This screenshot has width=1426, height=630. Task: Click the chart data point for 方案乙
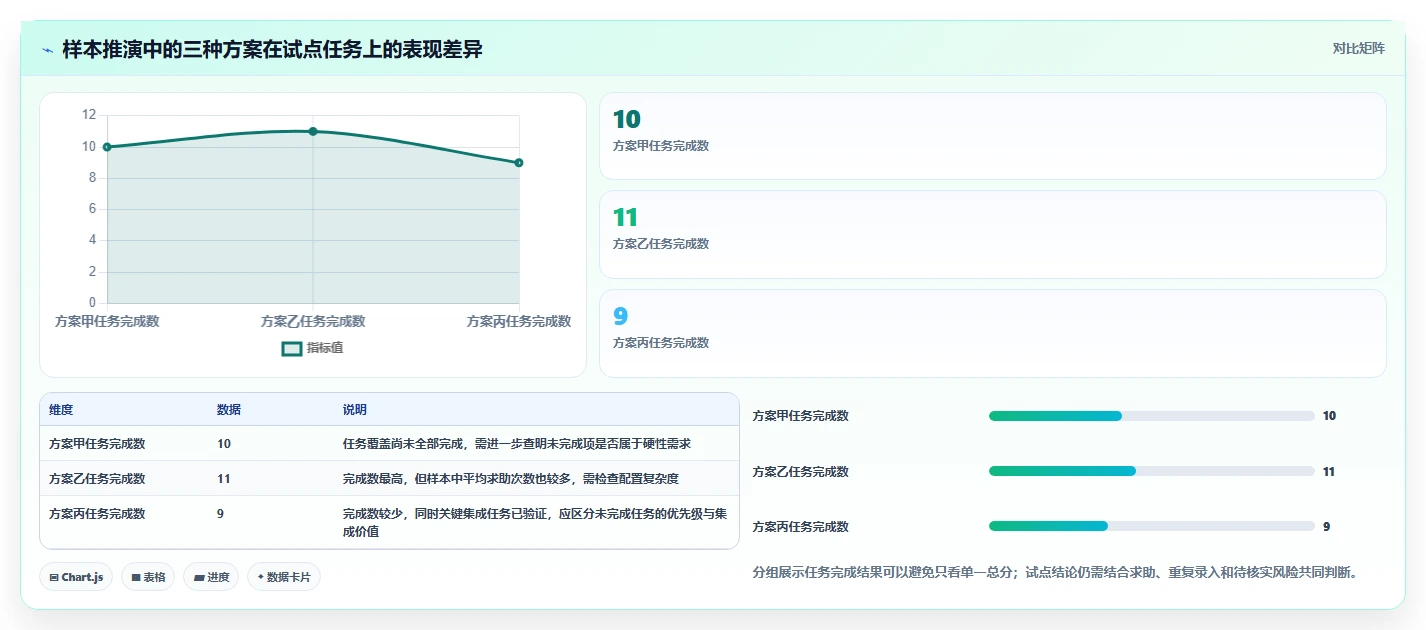point(313,131)
